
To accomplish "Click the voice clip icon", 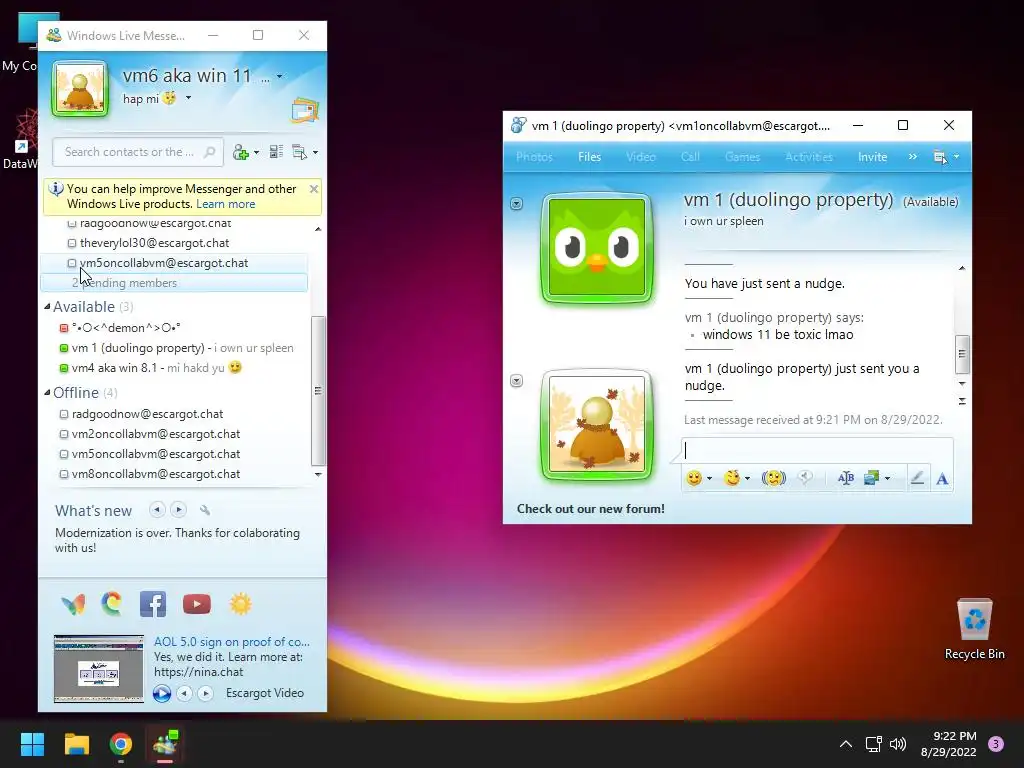I will 805,478.
